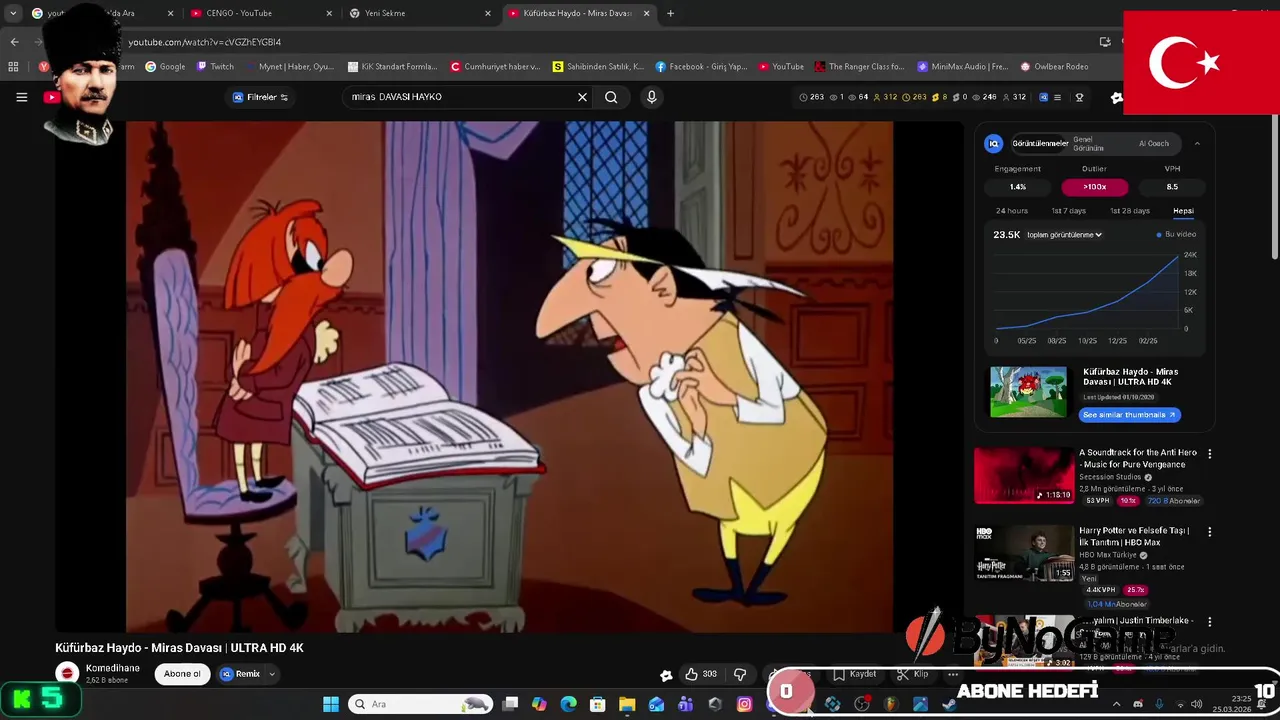
Task: Click the vidIQ IQ logo icon in panel
Action: [993, 143]
